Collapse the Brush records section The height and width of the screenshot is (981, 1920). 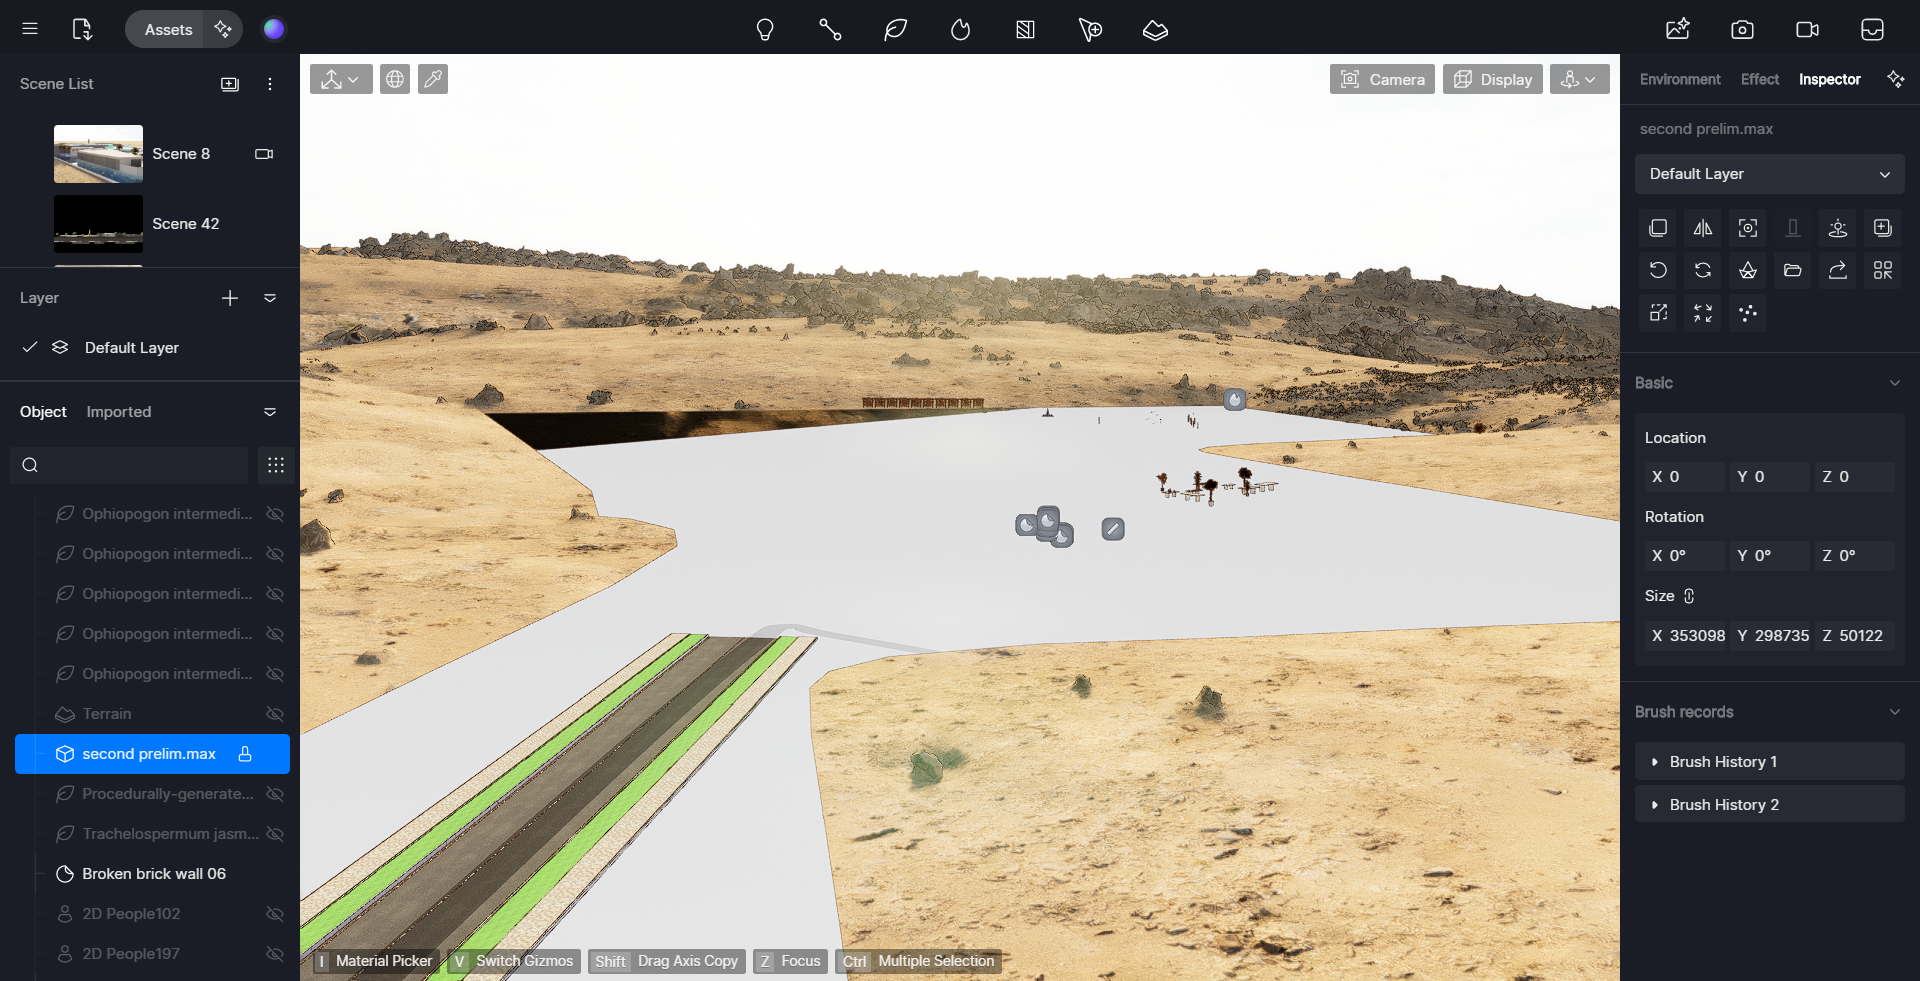(x=1894, y=712)
